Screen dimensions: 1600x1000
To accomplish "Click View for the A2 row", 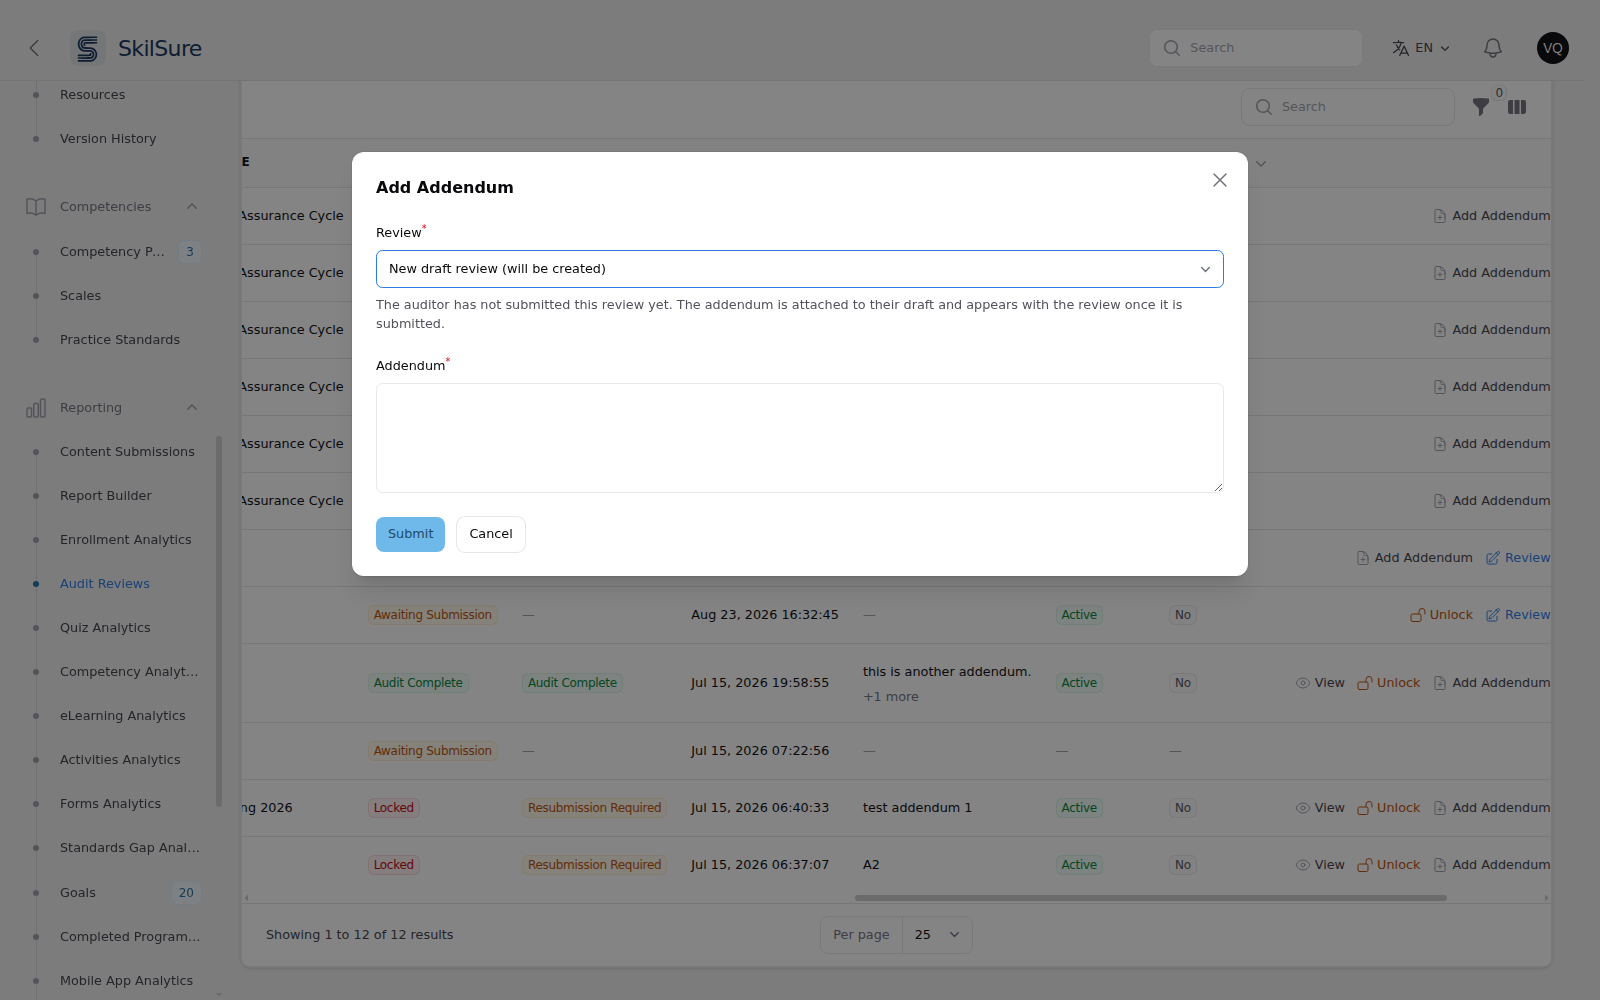I will point(1320,865).
